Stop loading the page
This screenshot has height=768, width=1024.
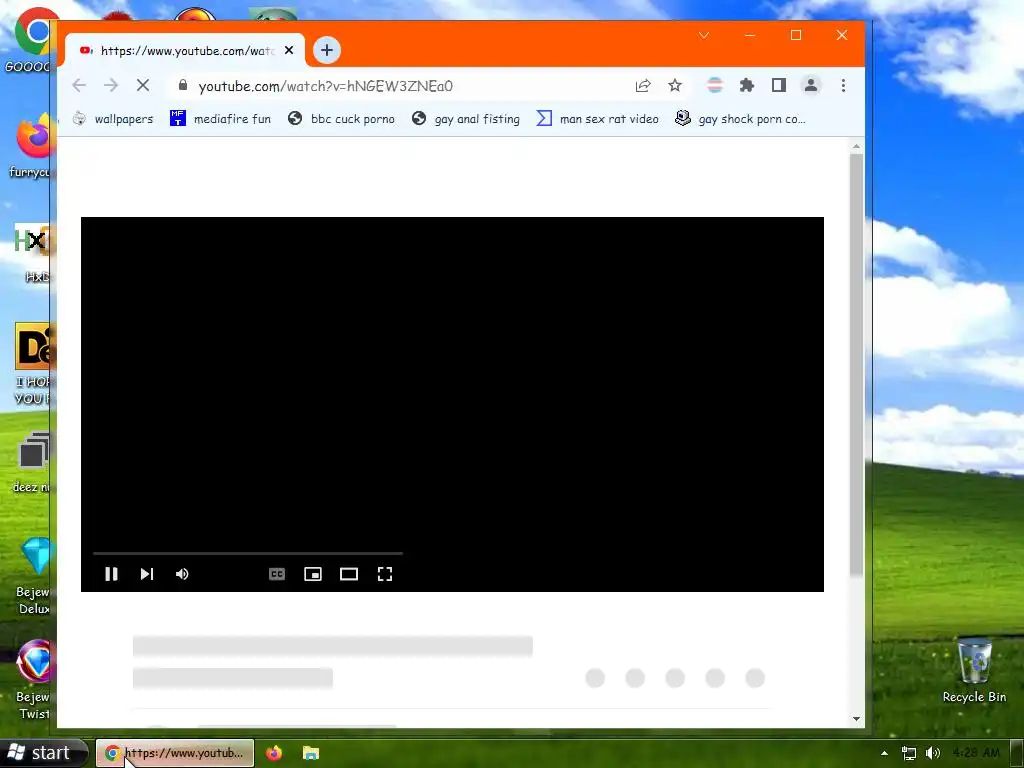(143, 86)
